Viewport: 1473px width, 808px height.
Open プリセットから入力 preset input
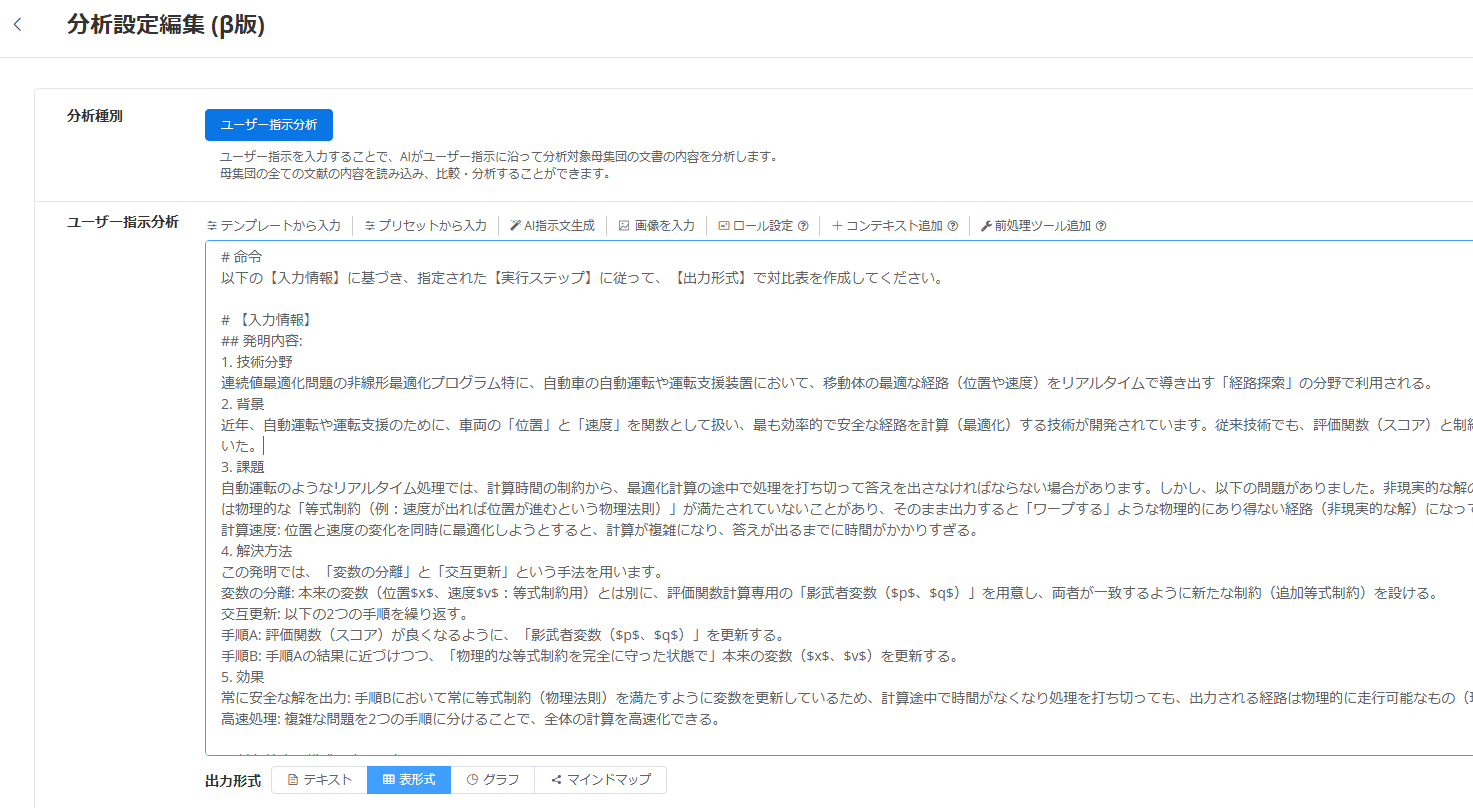click(425, 226)
